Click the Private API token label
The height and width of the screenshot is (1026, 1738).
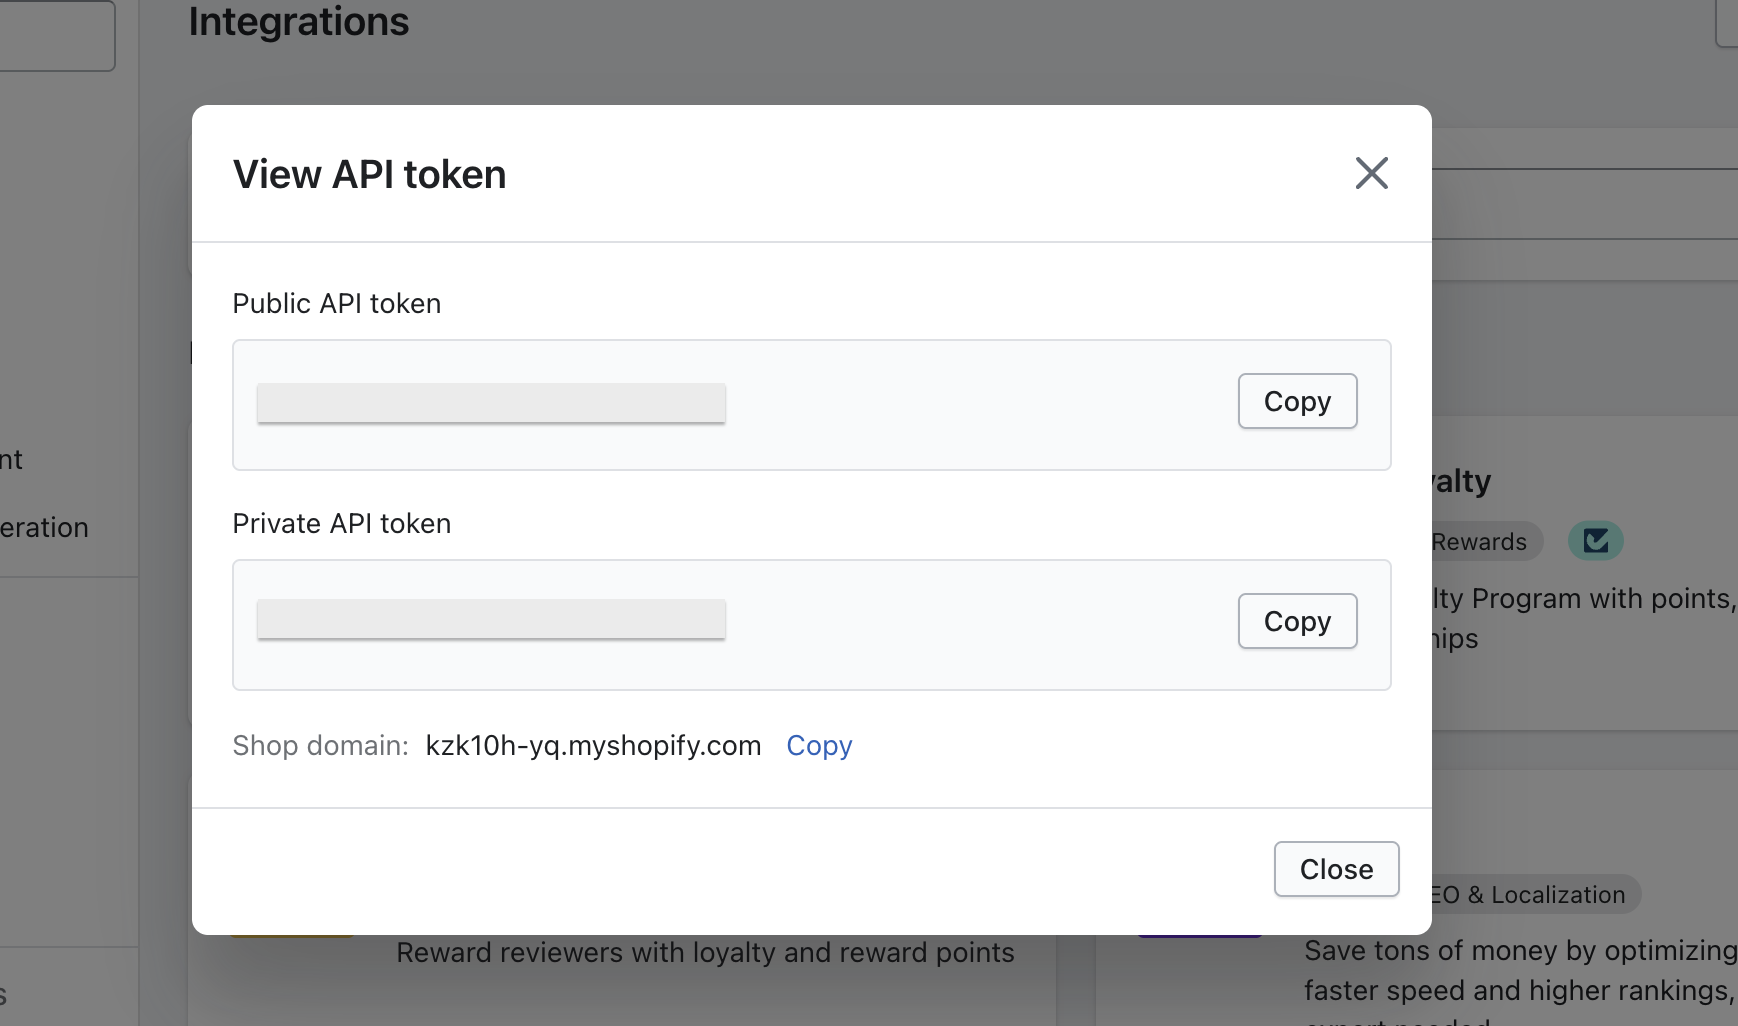(x=341, y=524)
